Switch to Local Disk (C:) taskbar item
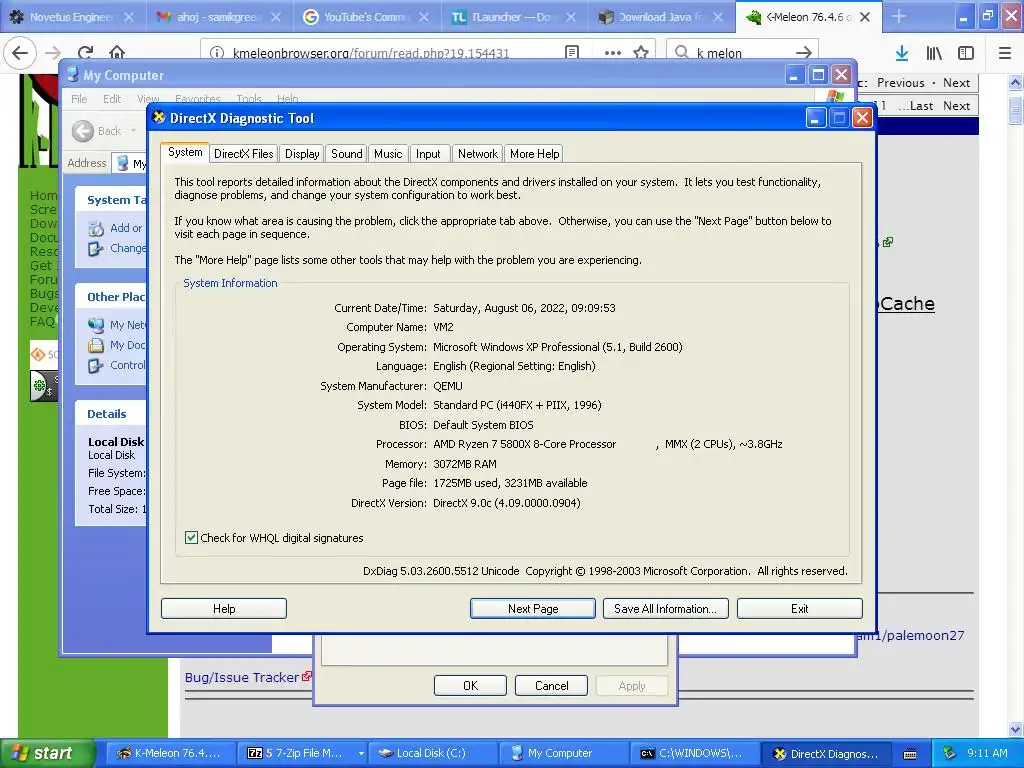Screen dimensions: 1024x768 (x=432, y=753)
